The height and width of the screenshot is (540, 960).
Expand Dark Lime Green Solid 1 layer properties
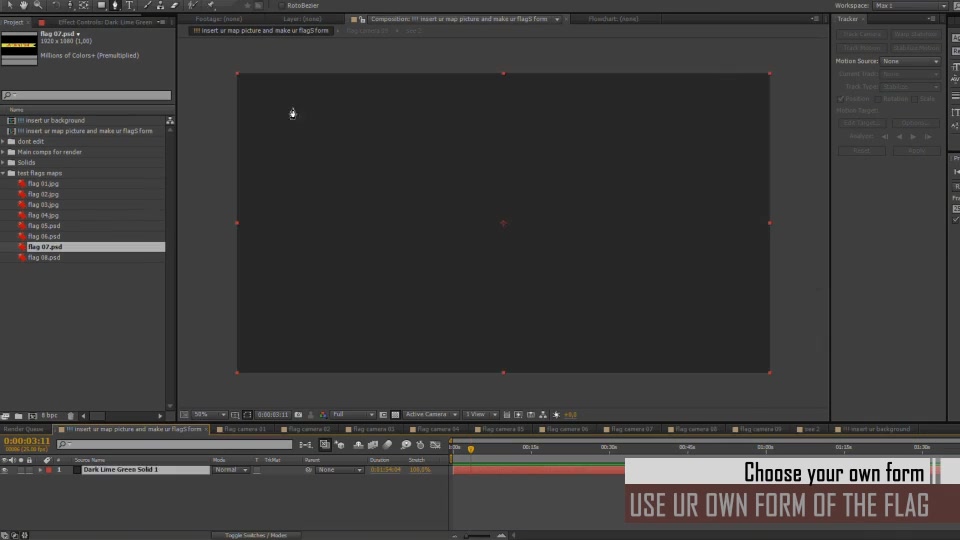[40, 470]
